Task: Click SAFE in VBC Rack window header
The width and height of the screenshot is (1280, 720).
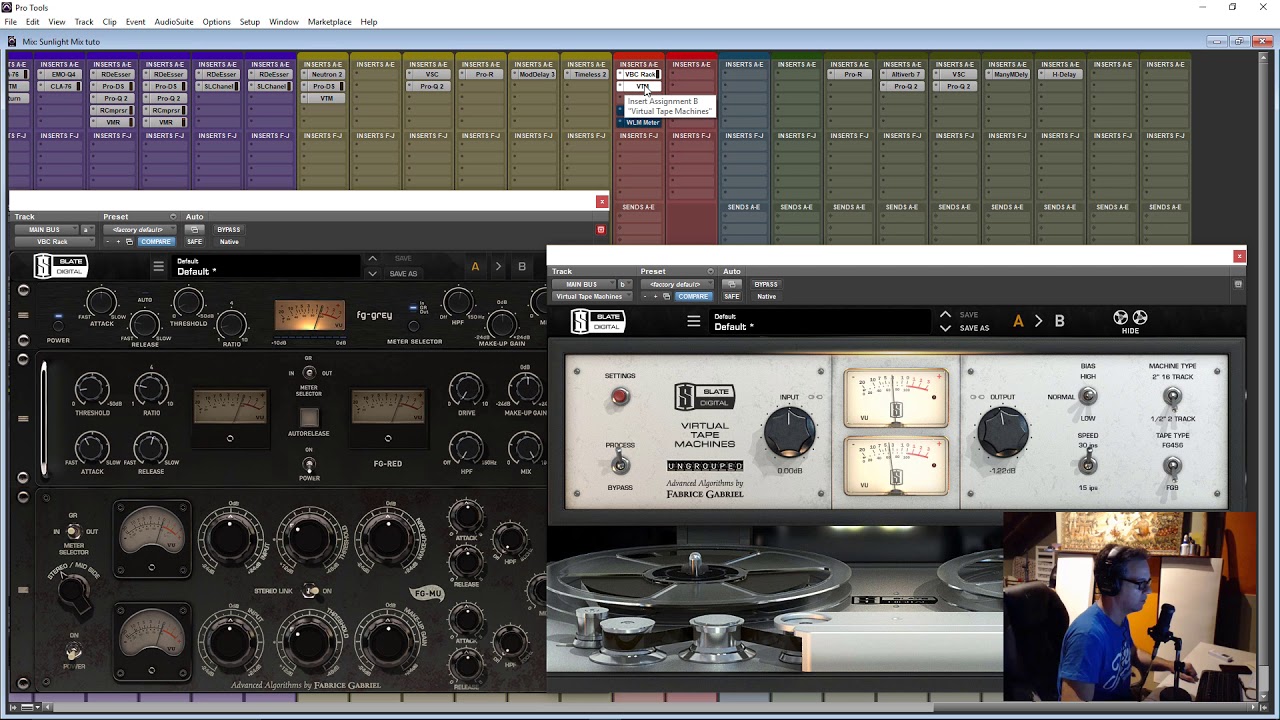Action: (194, 241)
